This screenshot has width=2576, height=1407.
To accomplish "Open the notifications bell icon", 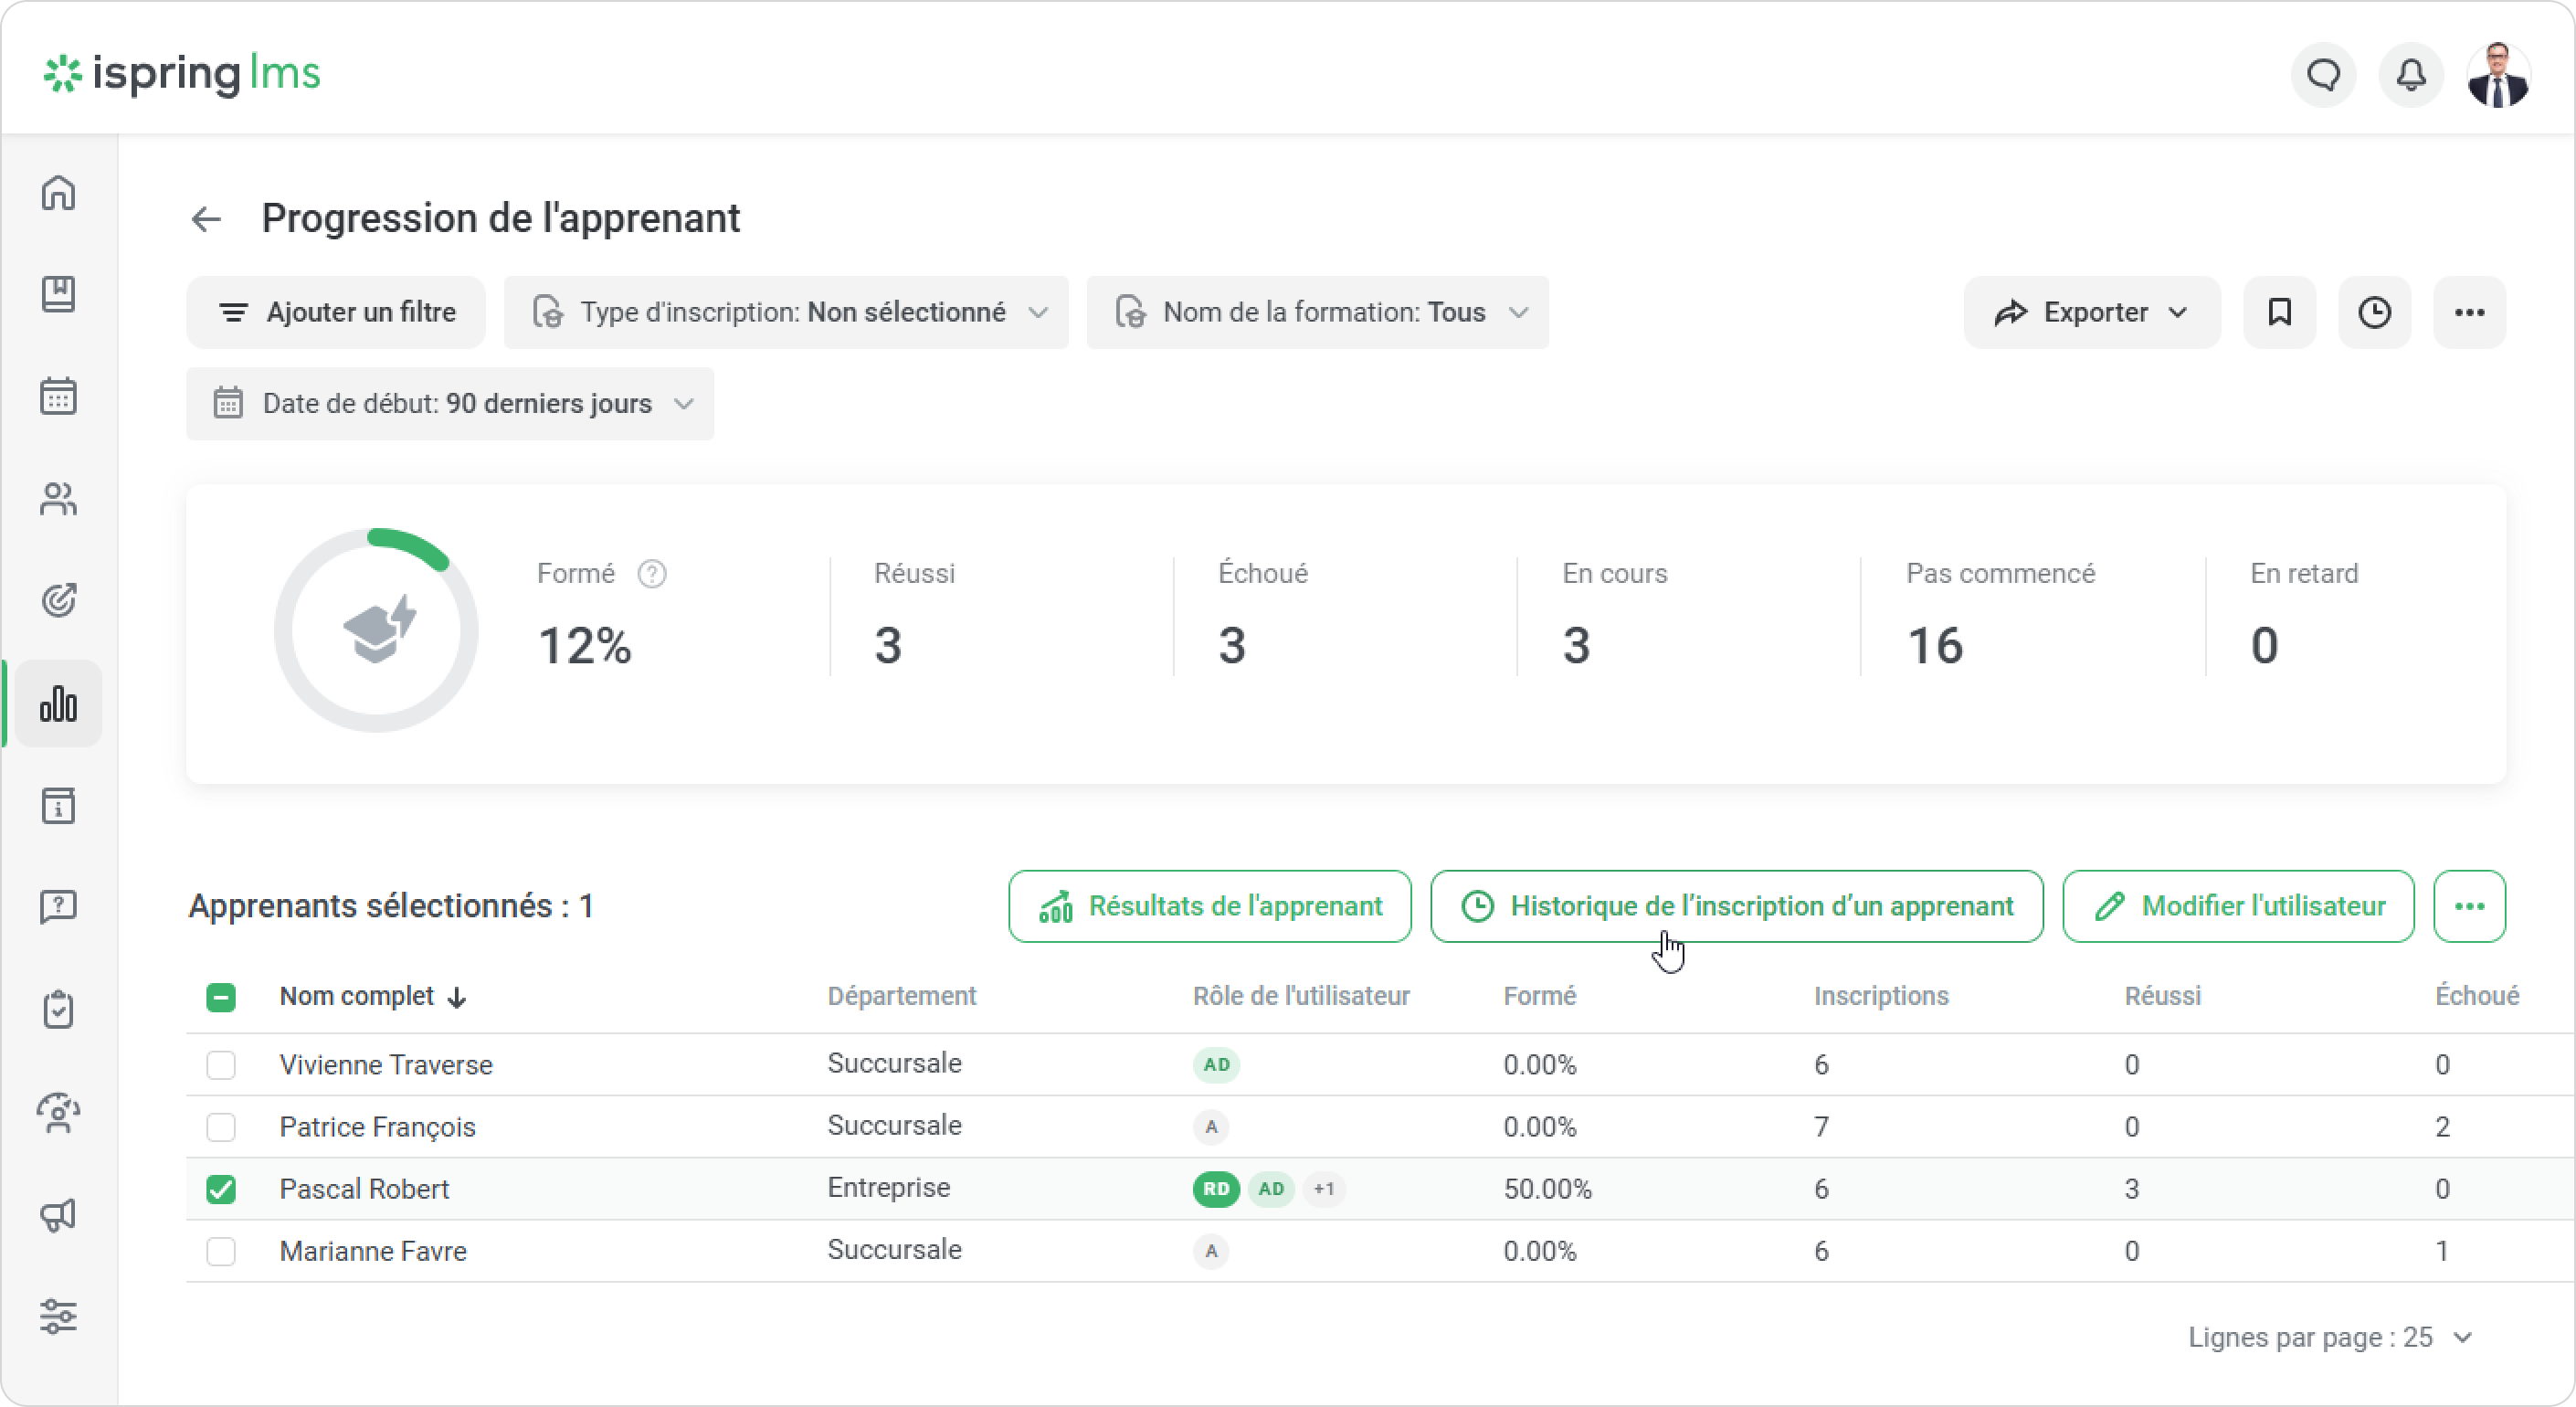I will (2411, 75).
